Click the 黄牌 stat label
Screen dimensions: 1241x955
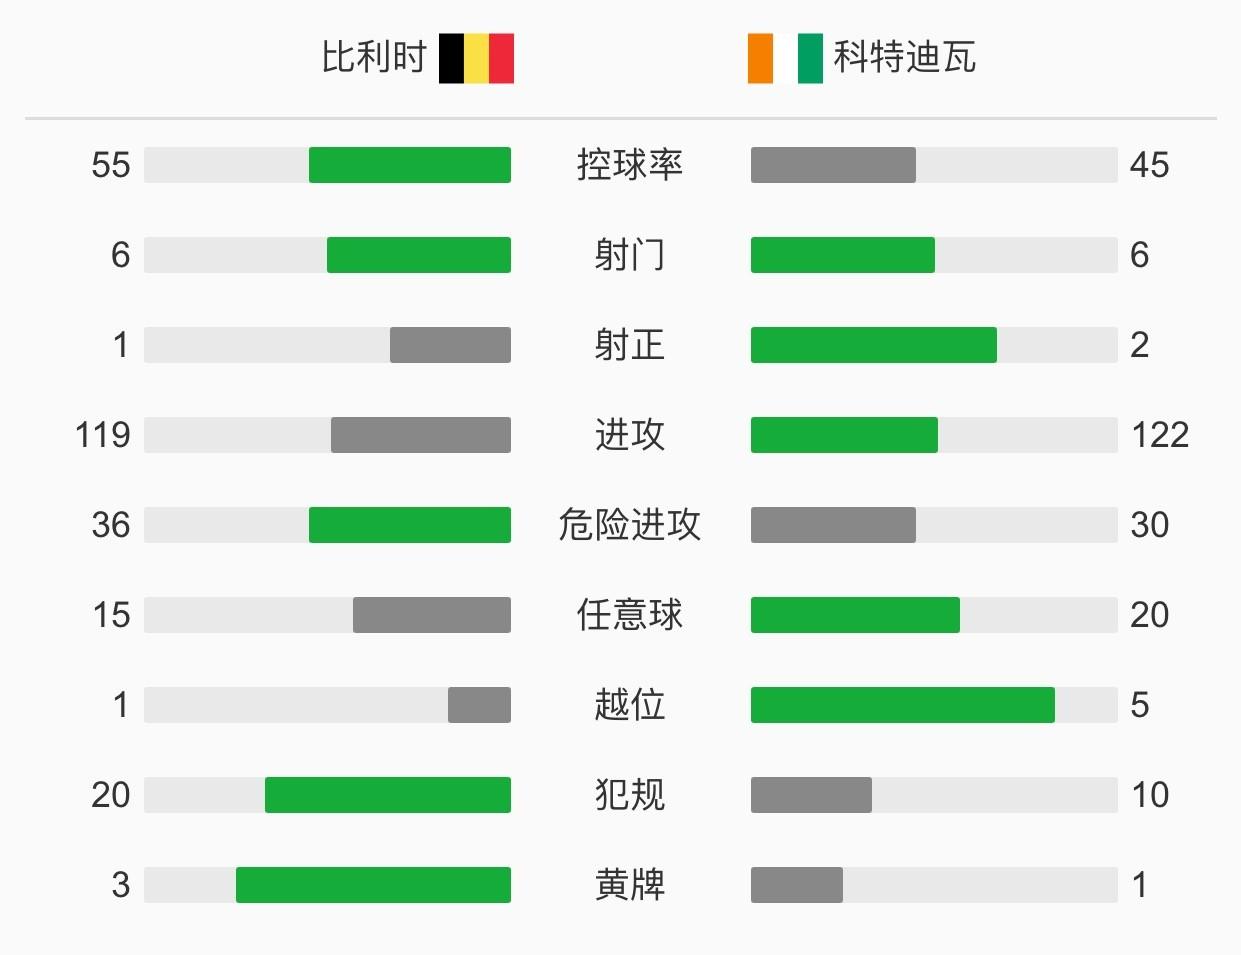pyautogui.click(x=630, y=885)
